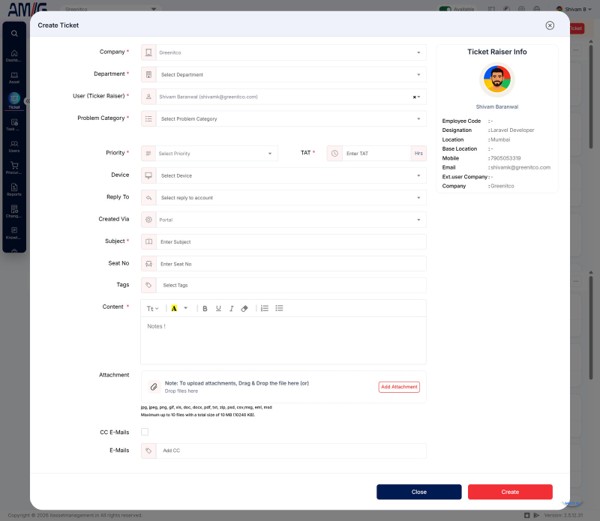This screenshot has width=600, height=521.
Task: Click the Company field building icon
Action: (x=148, y=52)
